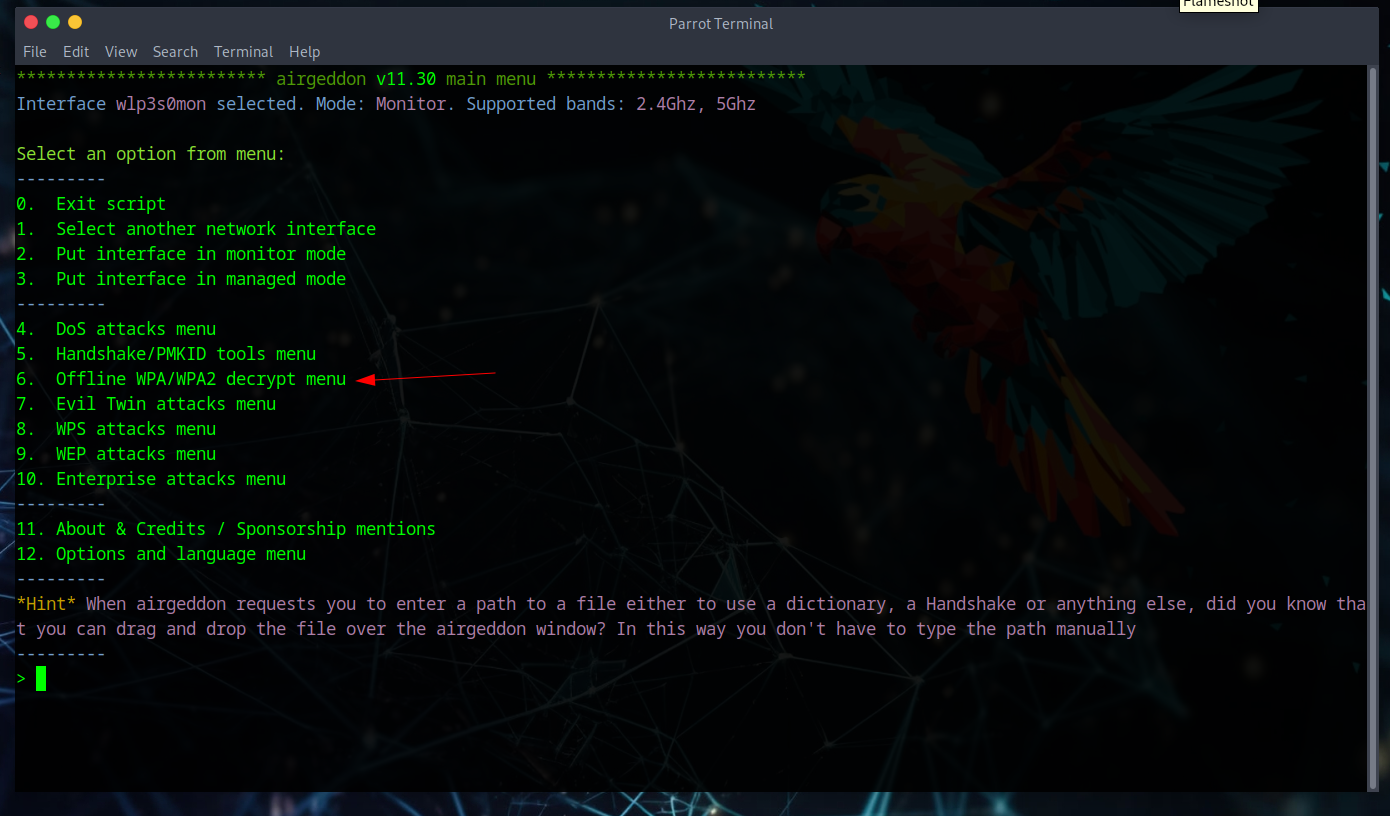Open the File menu
Image resolution: width=1390 pixels, height=816 pixels.
(34, 52)
